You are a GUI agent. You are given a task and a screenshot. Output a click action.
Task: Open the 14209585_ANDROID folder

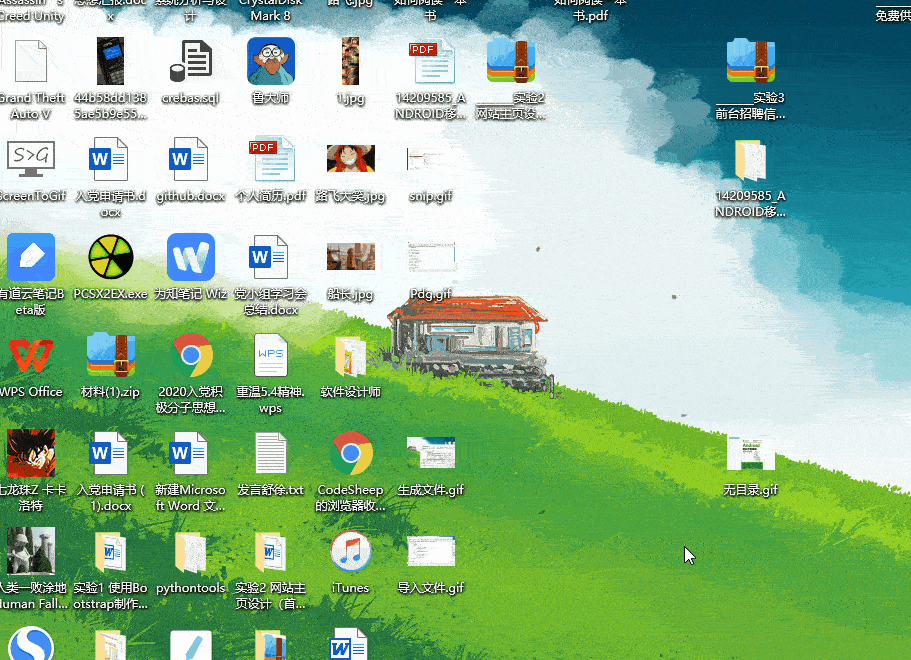750,160
